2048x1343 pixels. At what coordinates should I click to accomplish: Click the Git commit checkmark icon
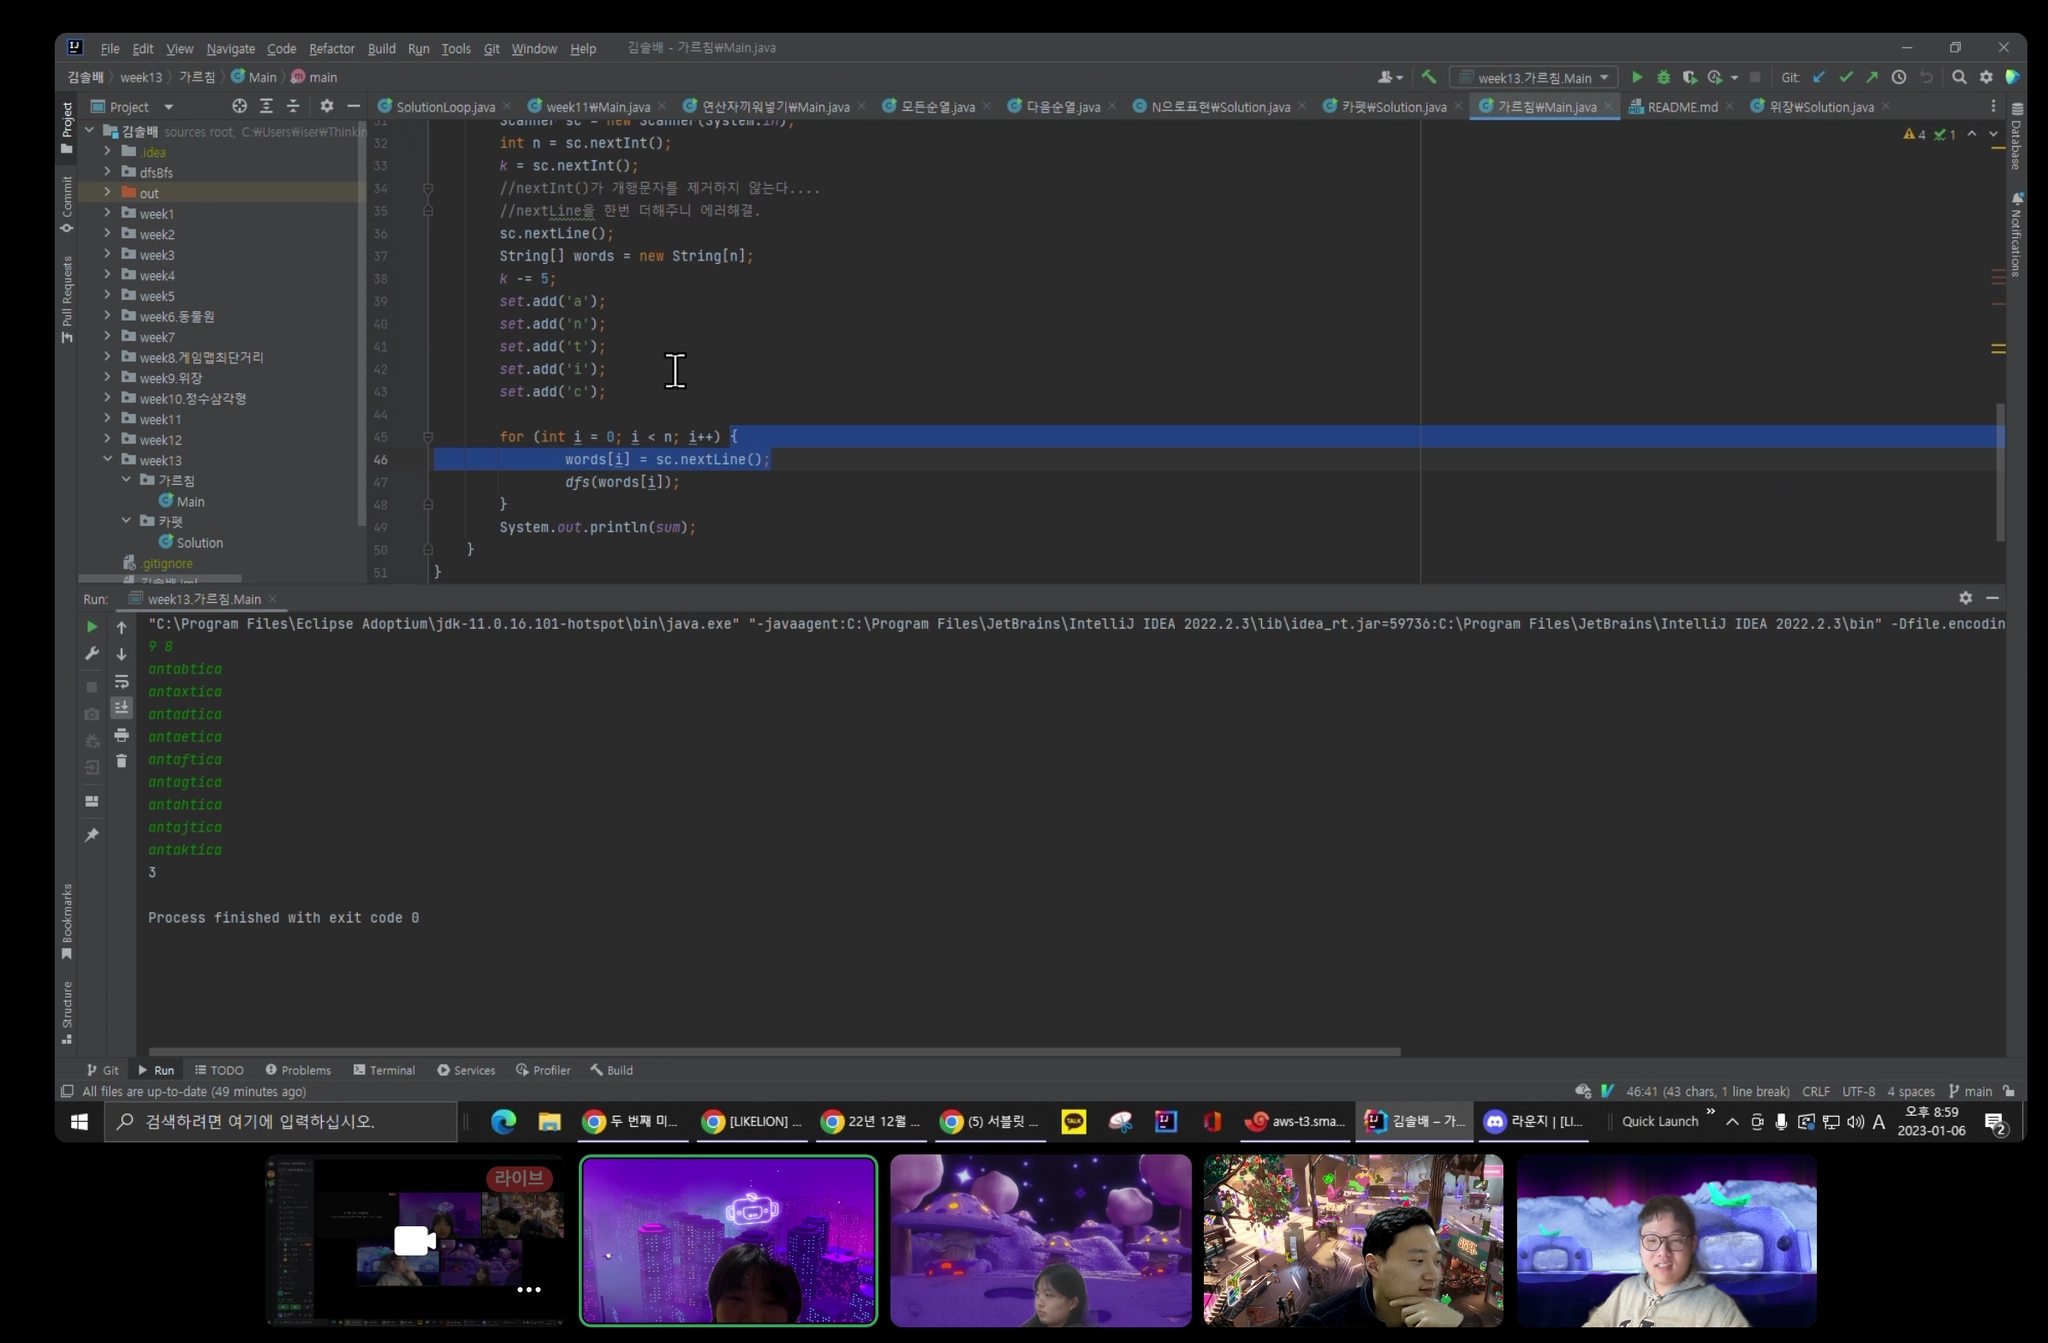pos(1845,77)
